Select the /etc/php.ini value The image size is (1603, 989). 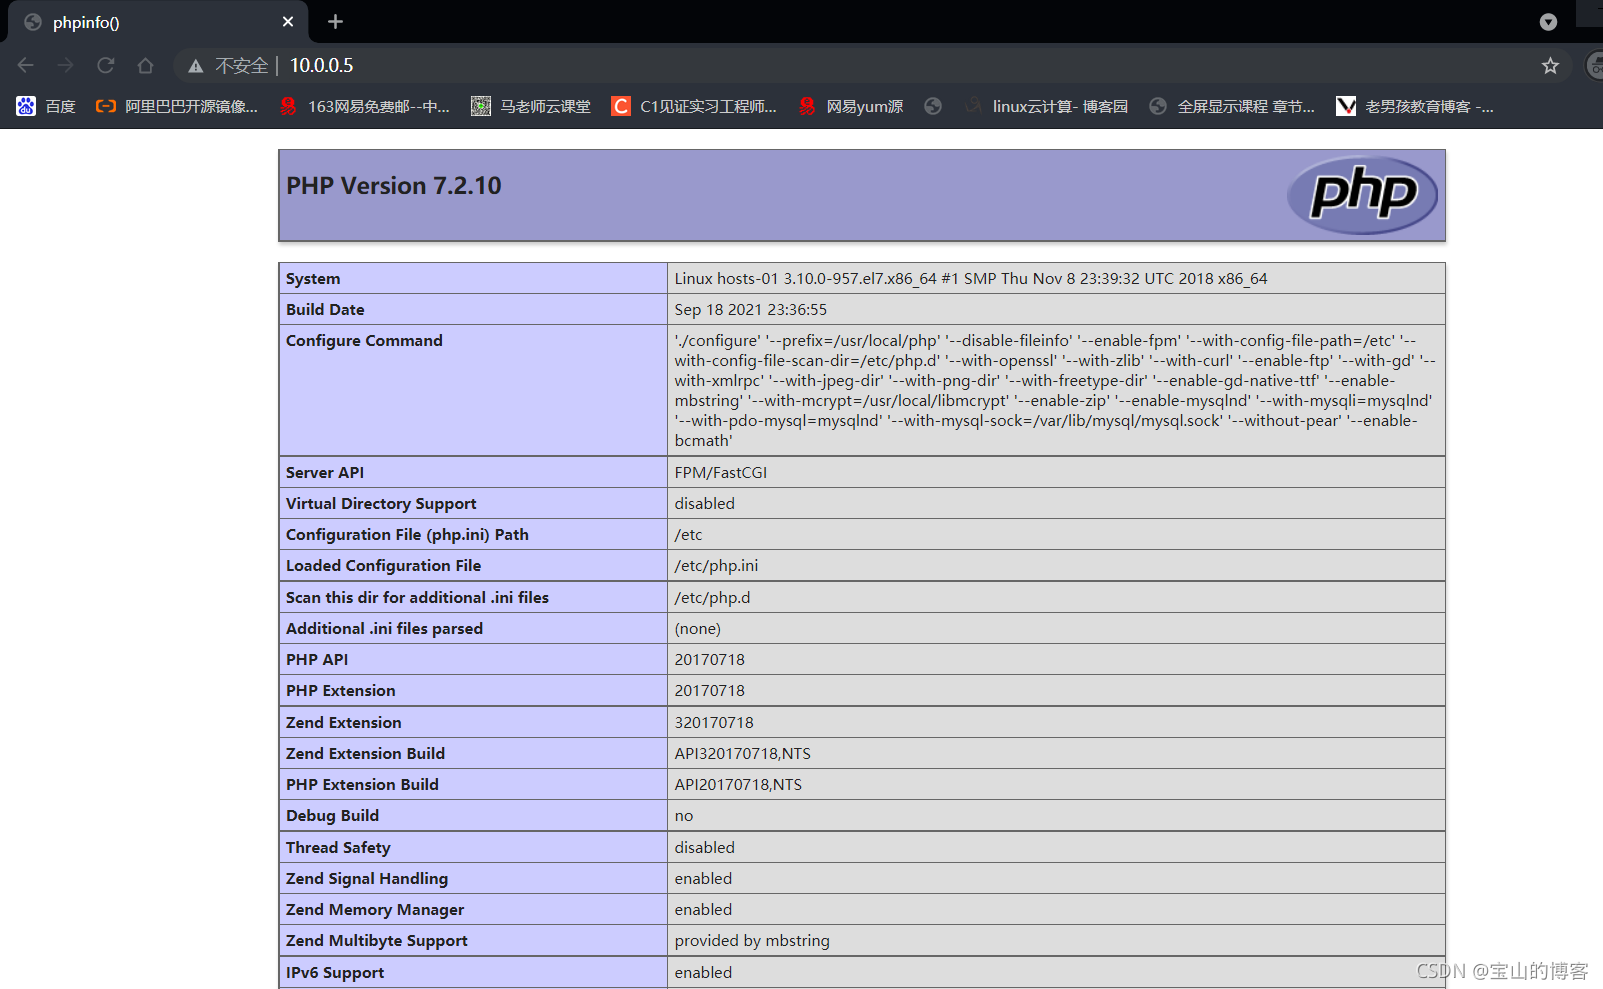(x=716, y=566)
